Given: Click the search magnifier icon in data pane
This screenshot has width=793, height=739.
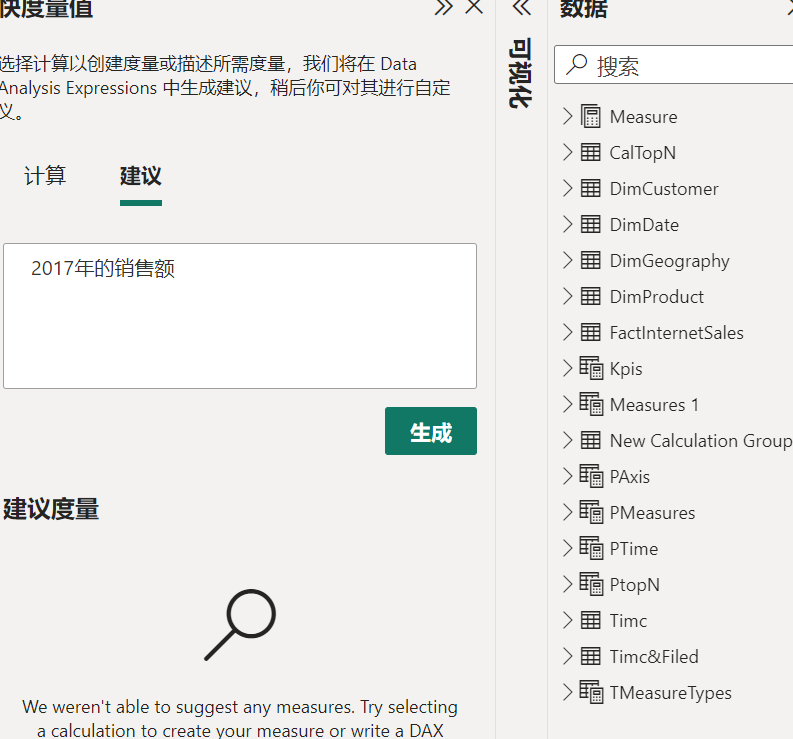Looking at the screenshot, I should click(577, 65).
